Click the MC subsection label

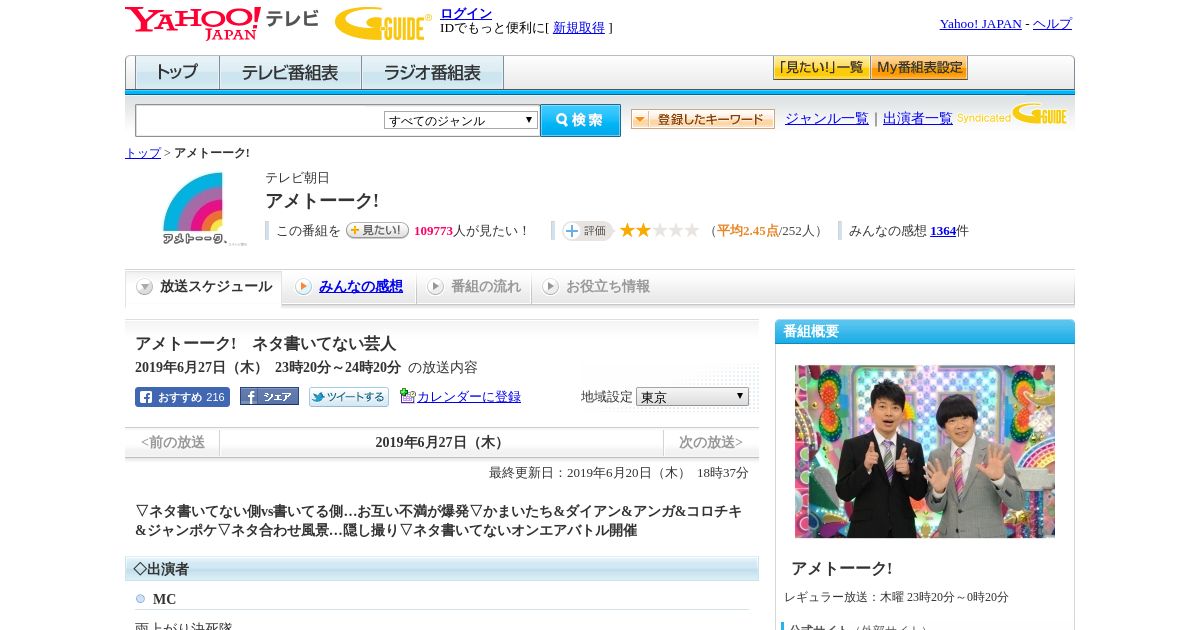[x=164, y=599]
